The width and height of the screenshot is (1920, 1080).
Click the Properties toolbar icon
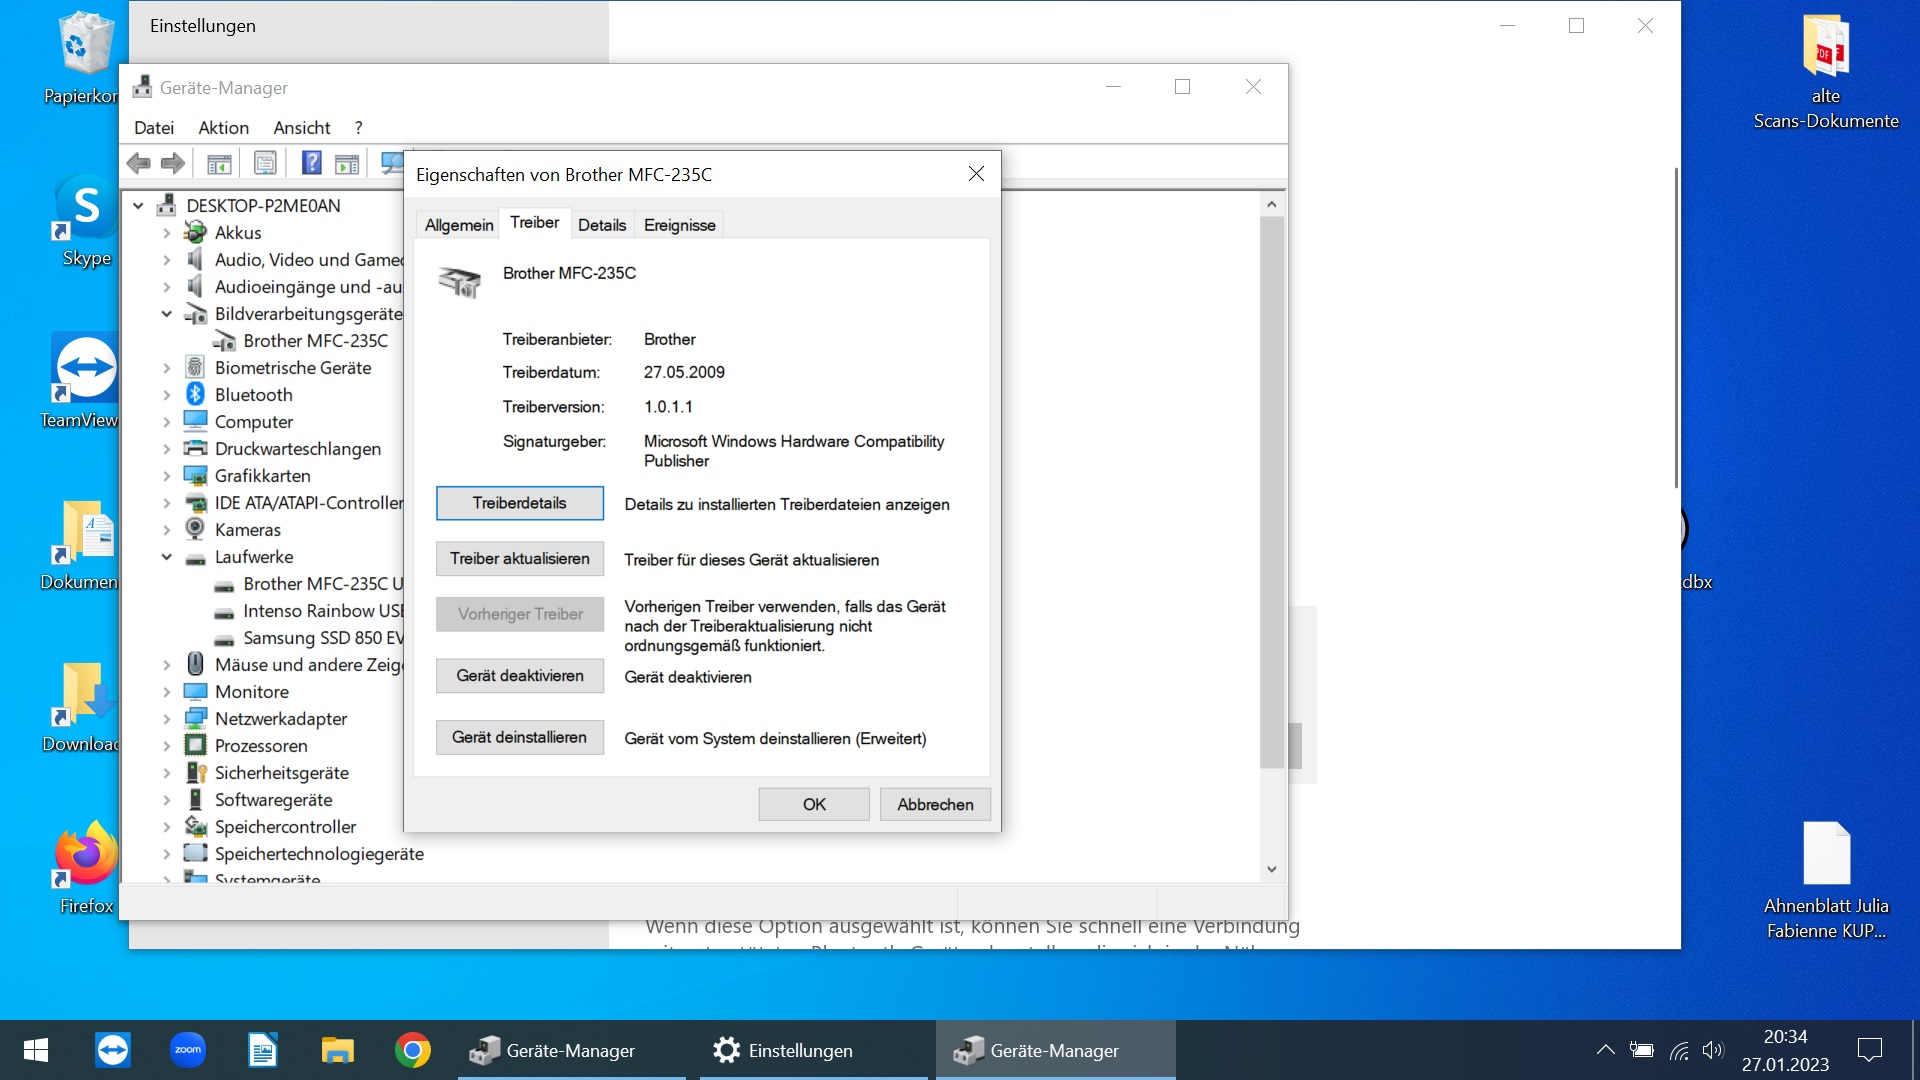click(x=265, y=163)
